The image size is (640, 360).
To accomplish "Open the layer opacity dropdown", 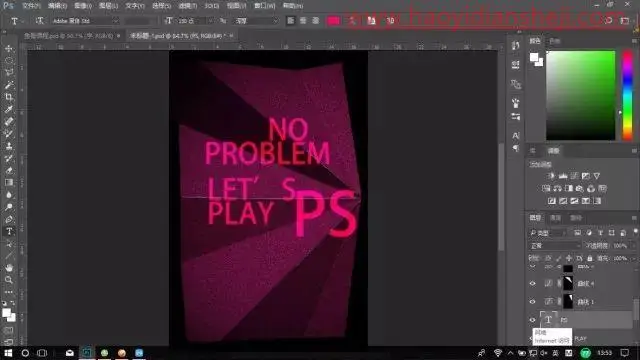I will click(623, 245).
